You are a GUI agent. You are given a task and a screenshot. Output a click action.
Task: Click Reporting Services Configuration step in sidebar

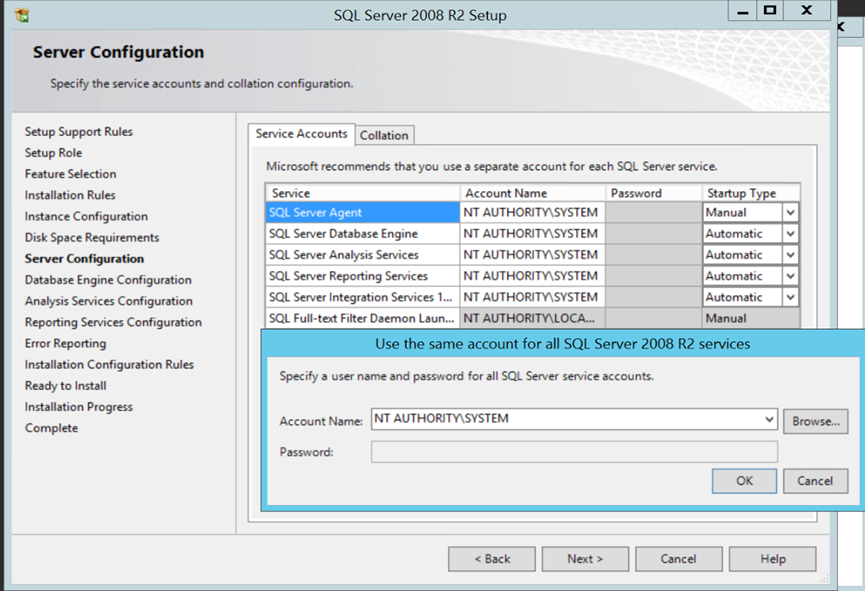click(113, 322)
